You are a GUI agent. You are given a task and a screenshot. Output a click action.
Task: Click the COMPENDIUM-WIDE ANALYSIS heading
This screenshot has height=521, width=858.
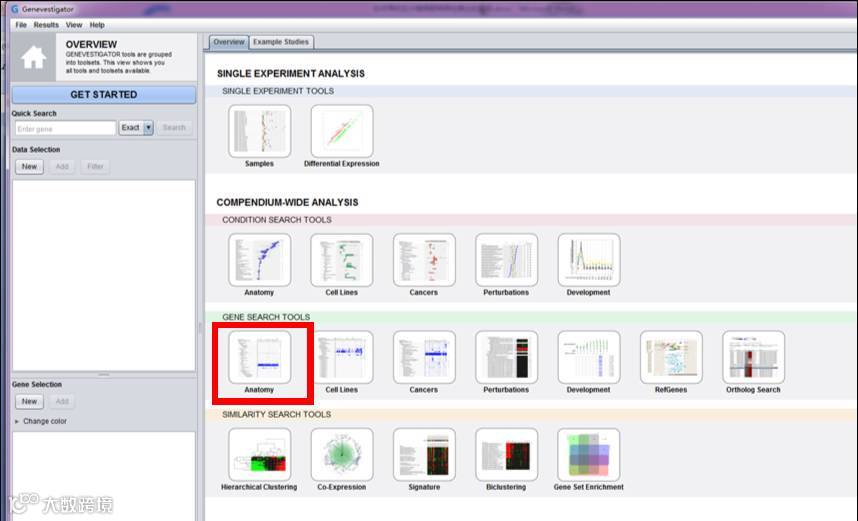click(287, 202)
